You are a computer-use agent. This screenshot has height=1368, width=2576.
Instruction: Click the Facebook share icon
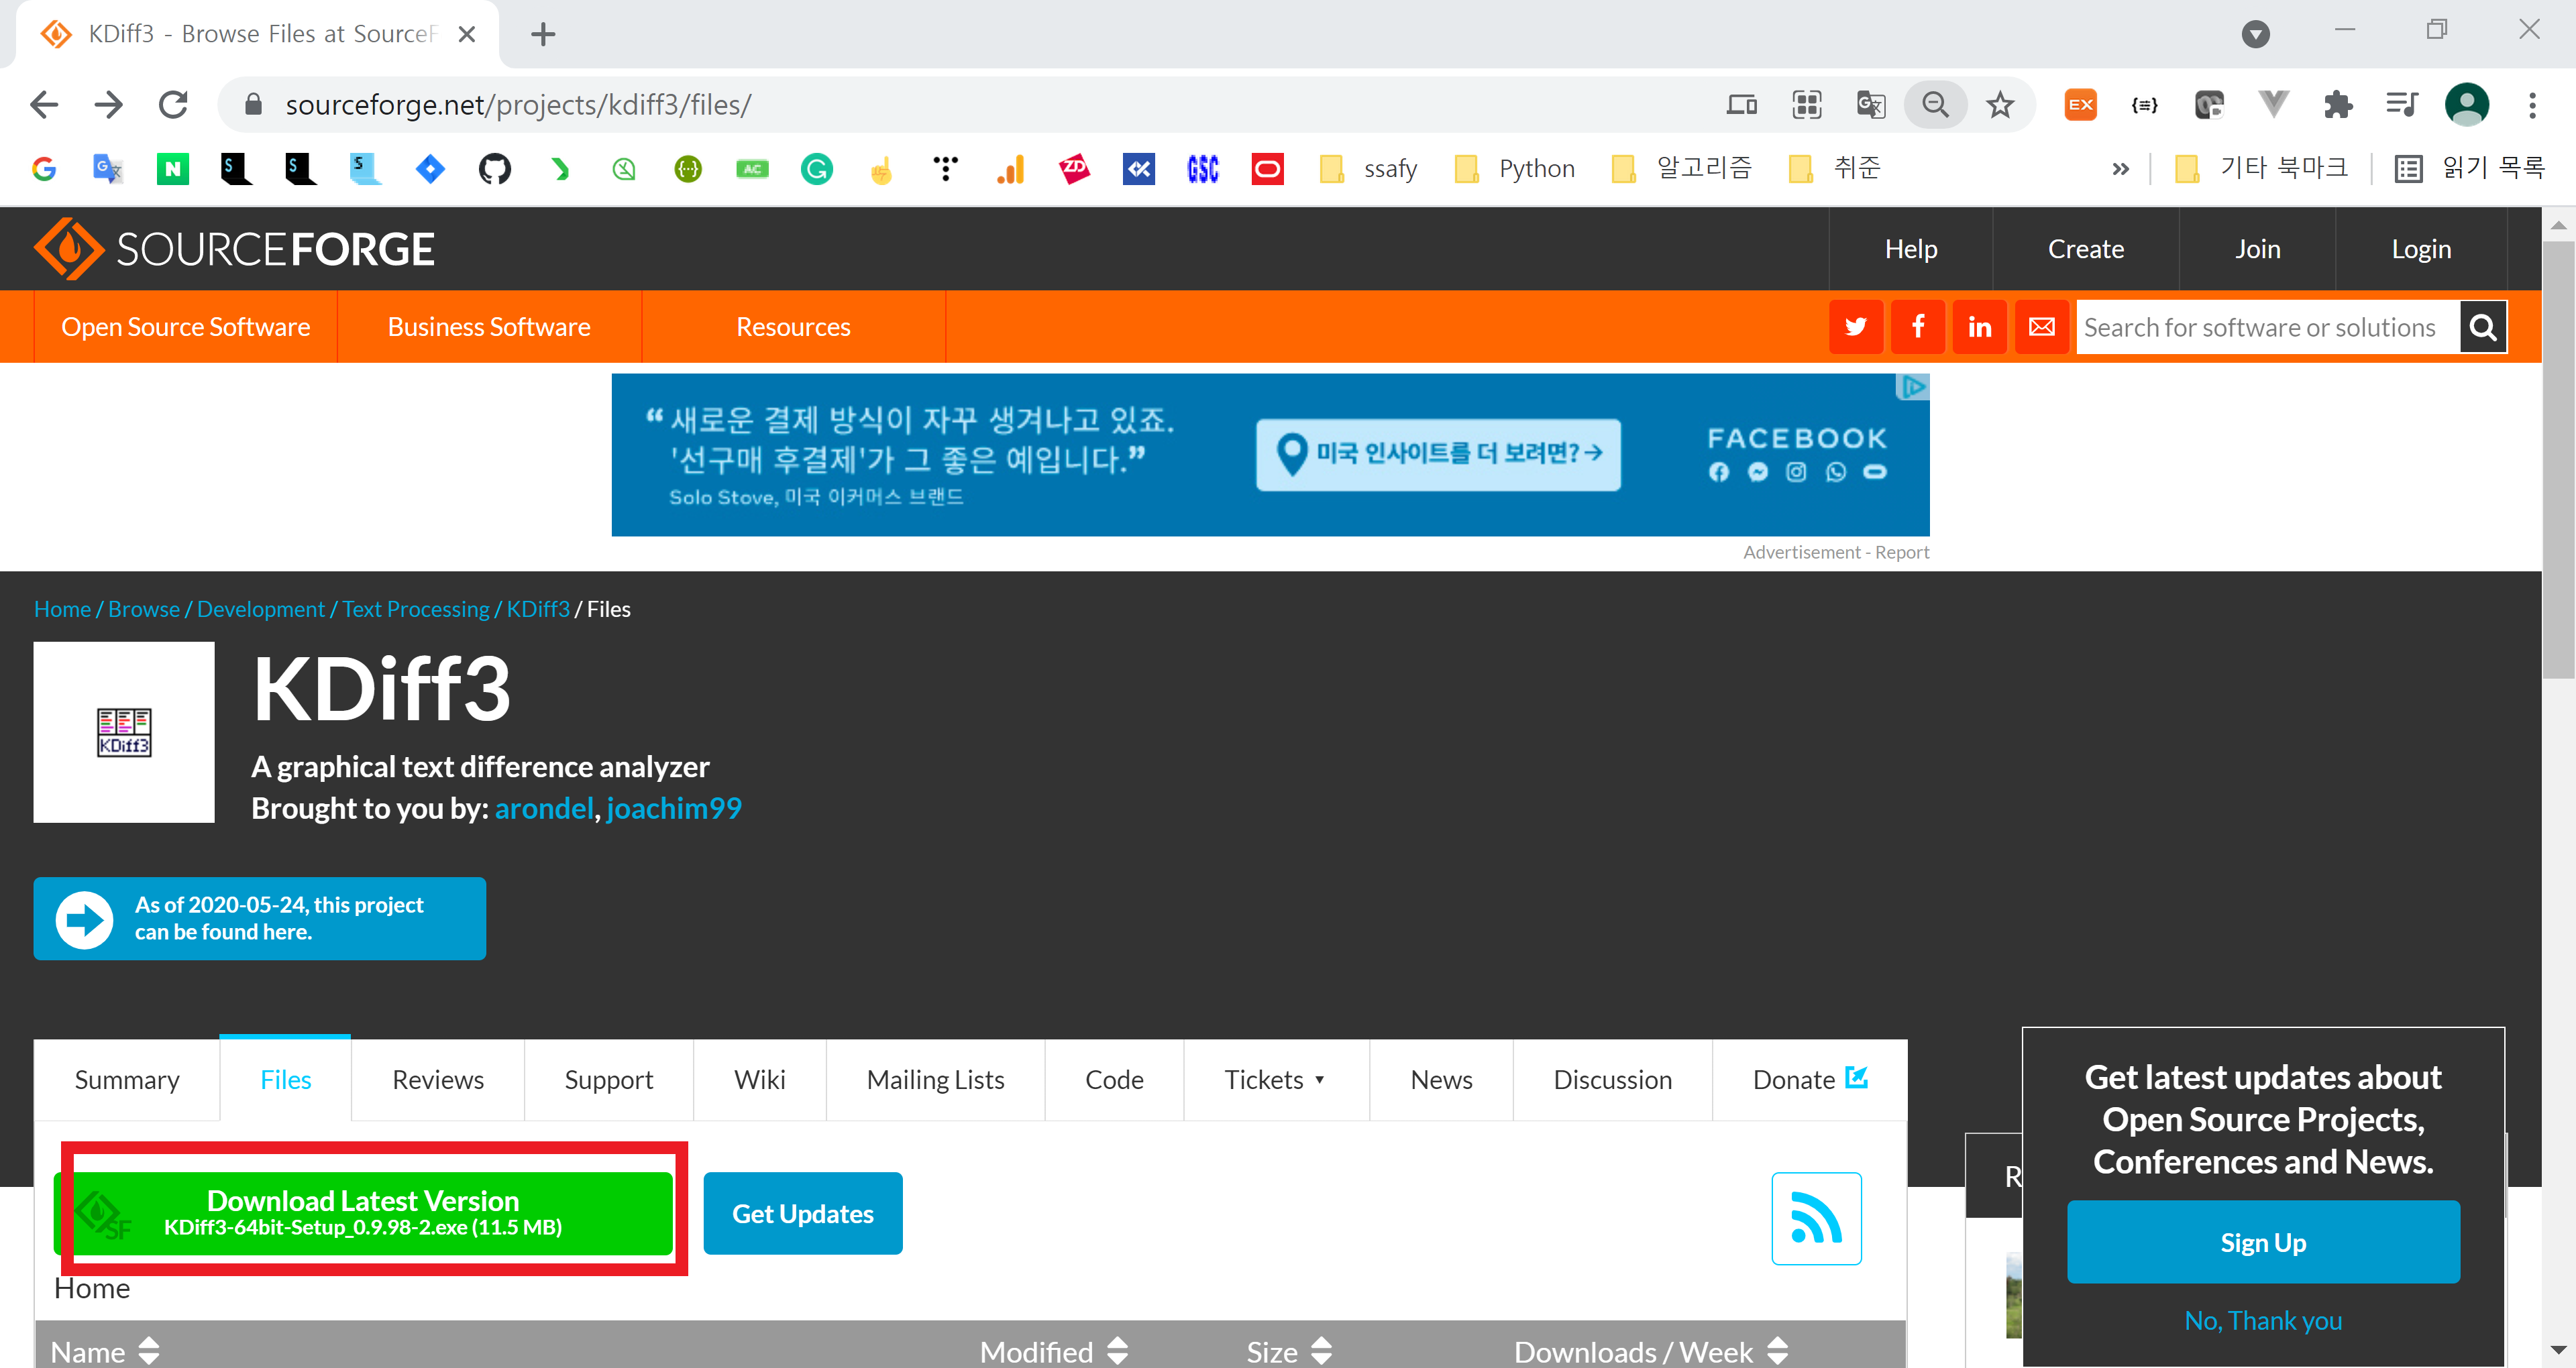tap(1917, 327)
